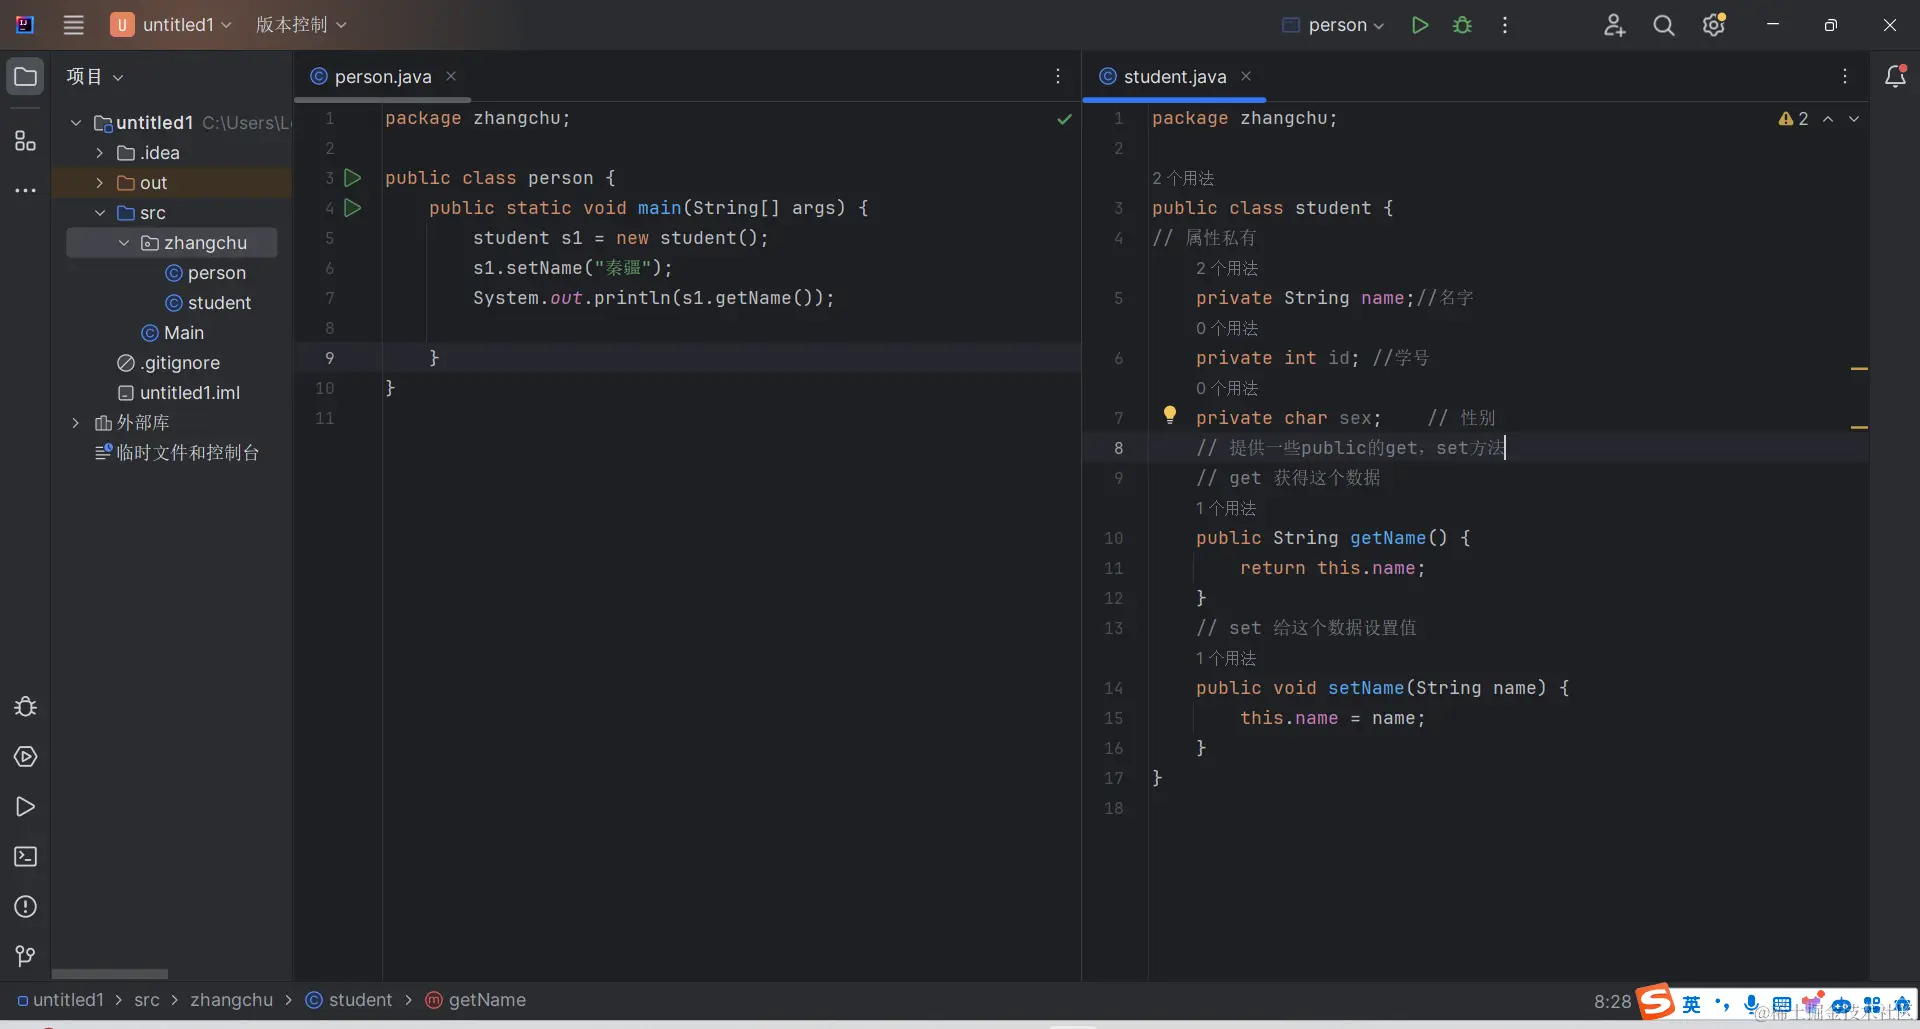Show notifications with the bell icon

coord(1895,77)
